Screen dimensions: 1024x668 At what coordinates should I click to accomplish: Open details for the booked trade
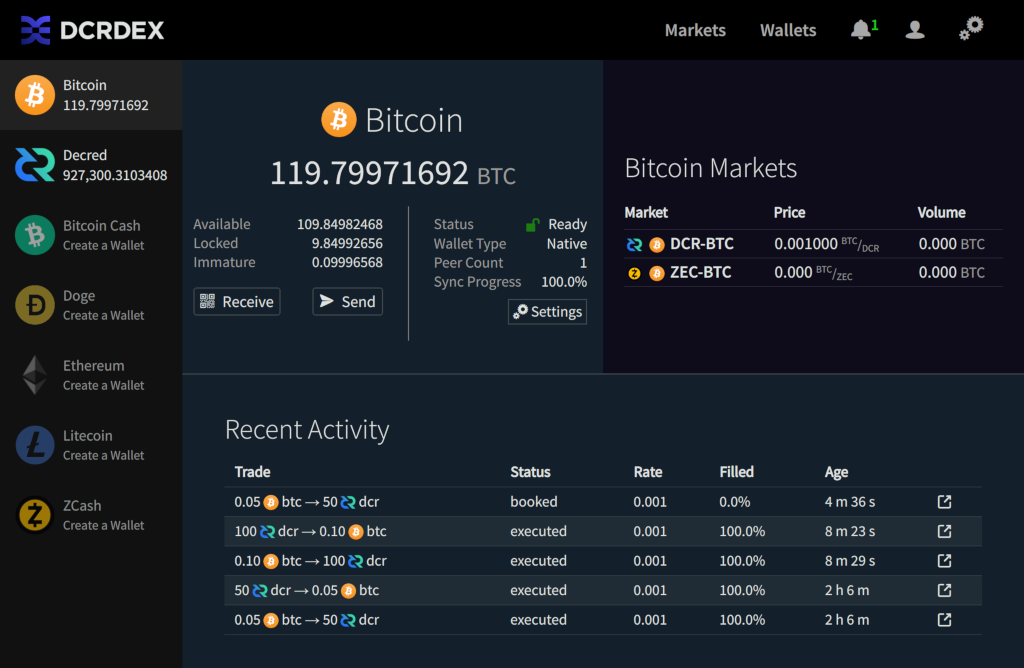click(944, 501)
